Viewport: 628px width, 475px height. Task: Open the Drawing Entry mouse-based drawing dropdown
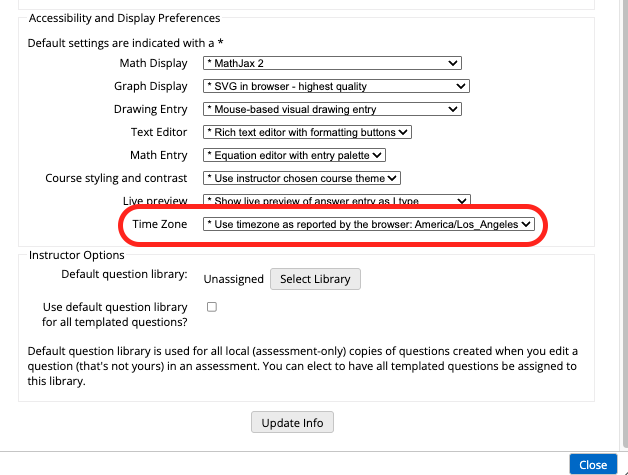click(x=332, y=109)
